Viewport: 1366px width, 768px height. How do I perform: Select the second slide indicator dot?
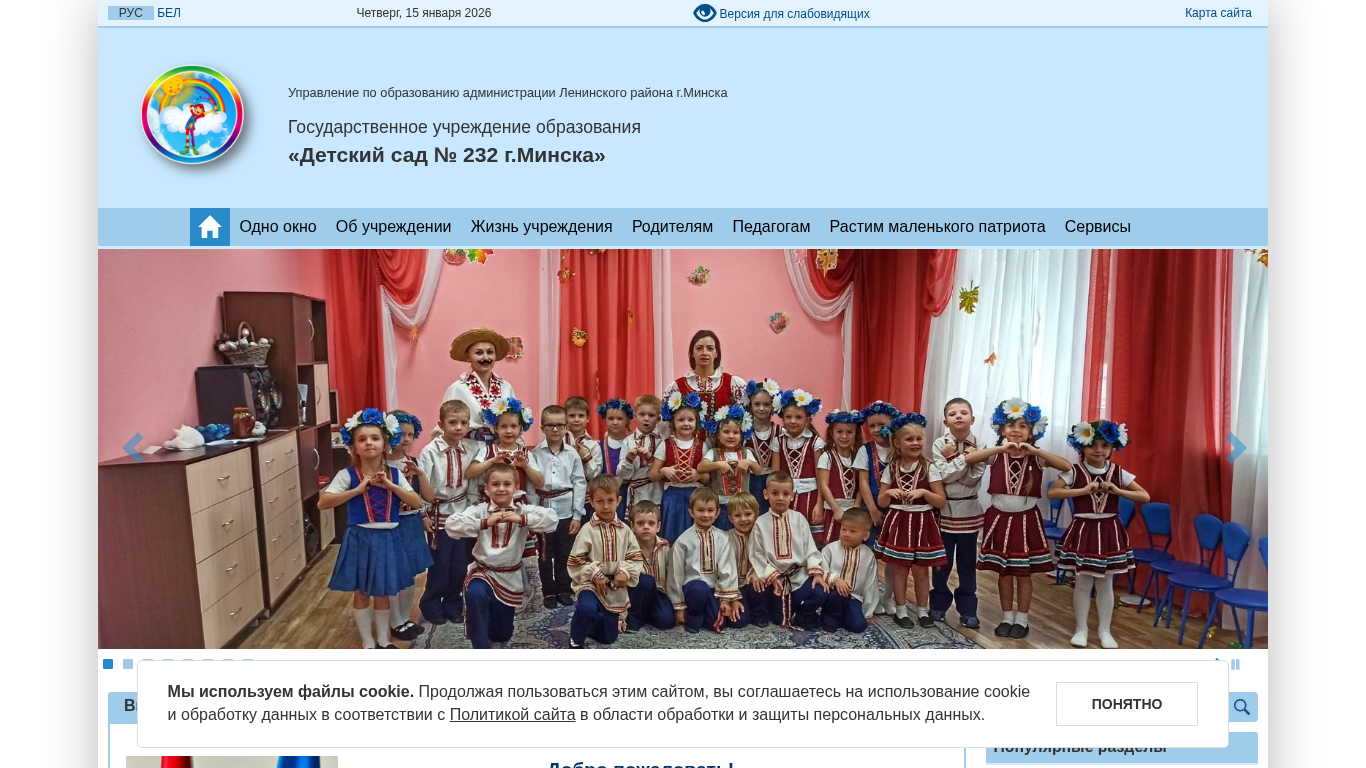[128, 664]
